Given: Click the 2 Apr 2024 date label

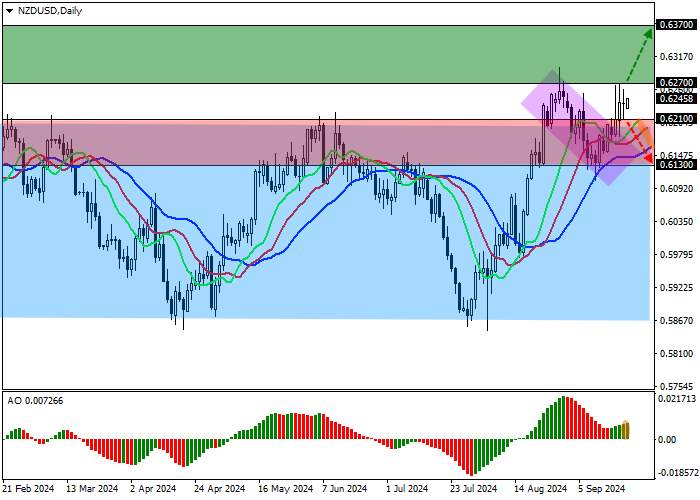Looking at the screenshot, I should click(x=153, y=489).
